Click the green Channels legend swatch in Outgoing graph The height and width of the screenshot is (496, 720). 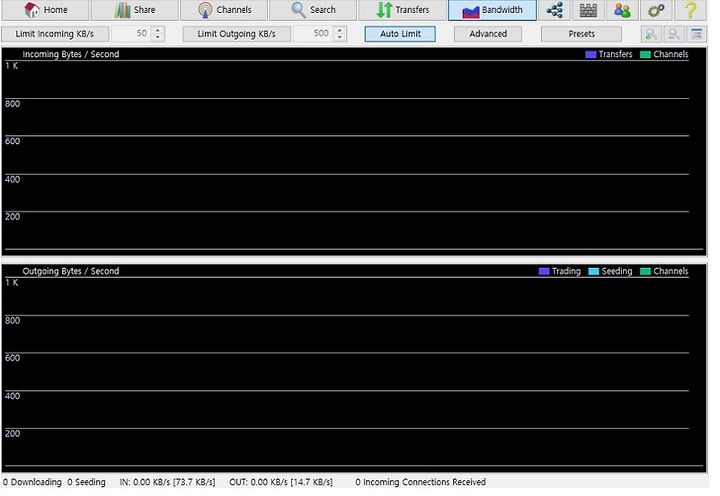[x=645, y=271]
